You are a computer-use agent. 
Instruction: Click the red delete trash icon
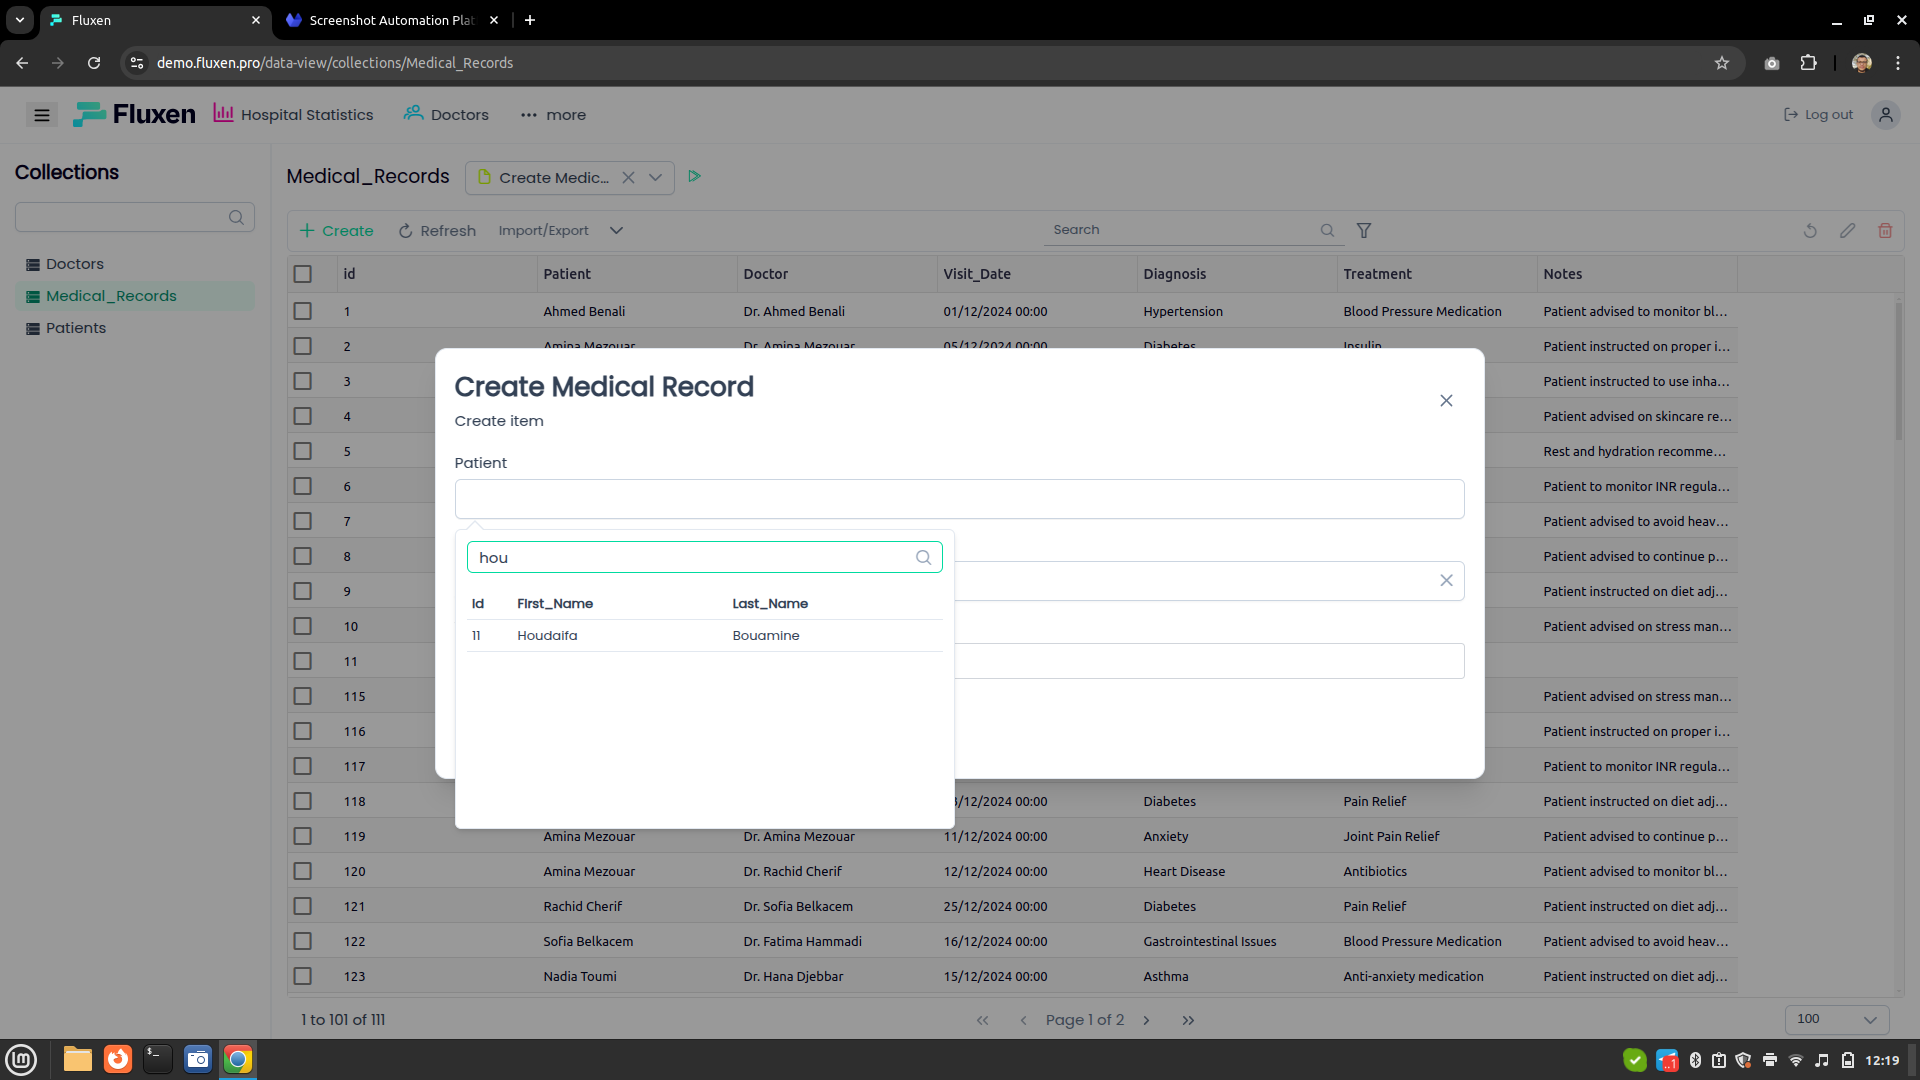point(1884,231)
